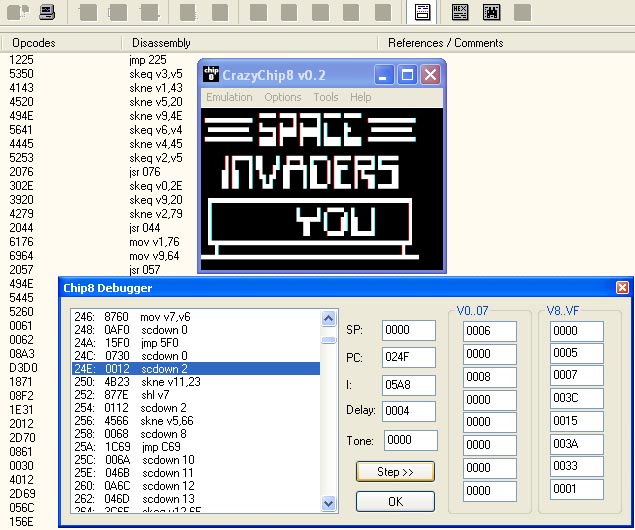Image resolution: width=635 pixels, height=530 pixels.
Task: Click the window layout icon left of HEX
Action: pyautogui.click(x=423, y=13)
